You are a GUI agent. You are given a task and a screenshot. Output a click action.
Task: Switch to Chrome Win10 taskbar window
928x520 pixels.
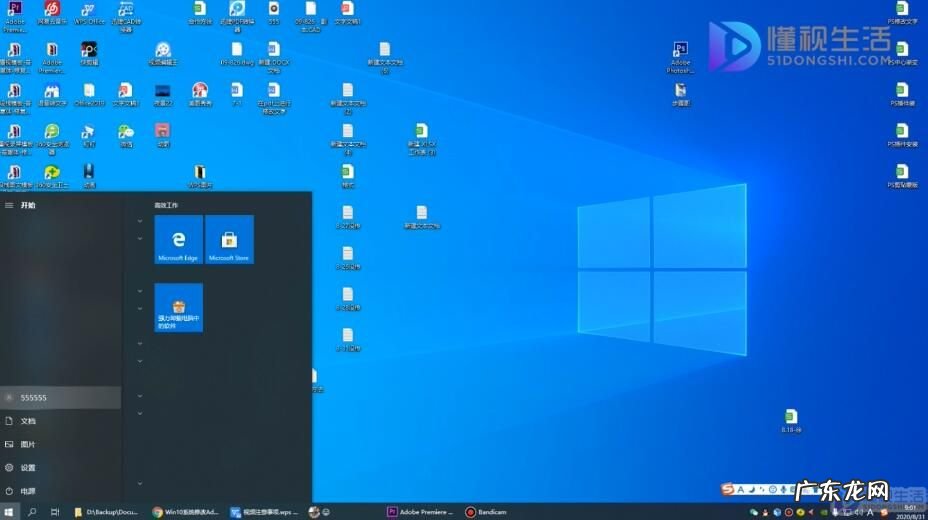click(185, 512)
